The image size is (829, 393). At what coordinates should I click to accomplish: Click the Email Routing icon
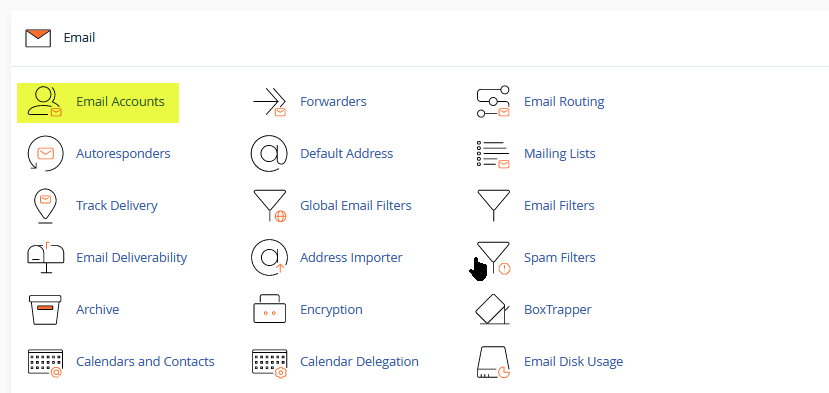(x=493, y=102)
